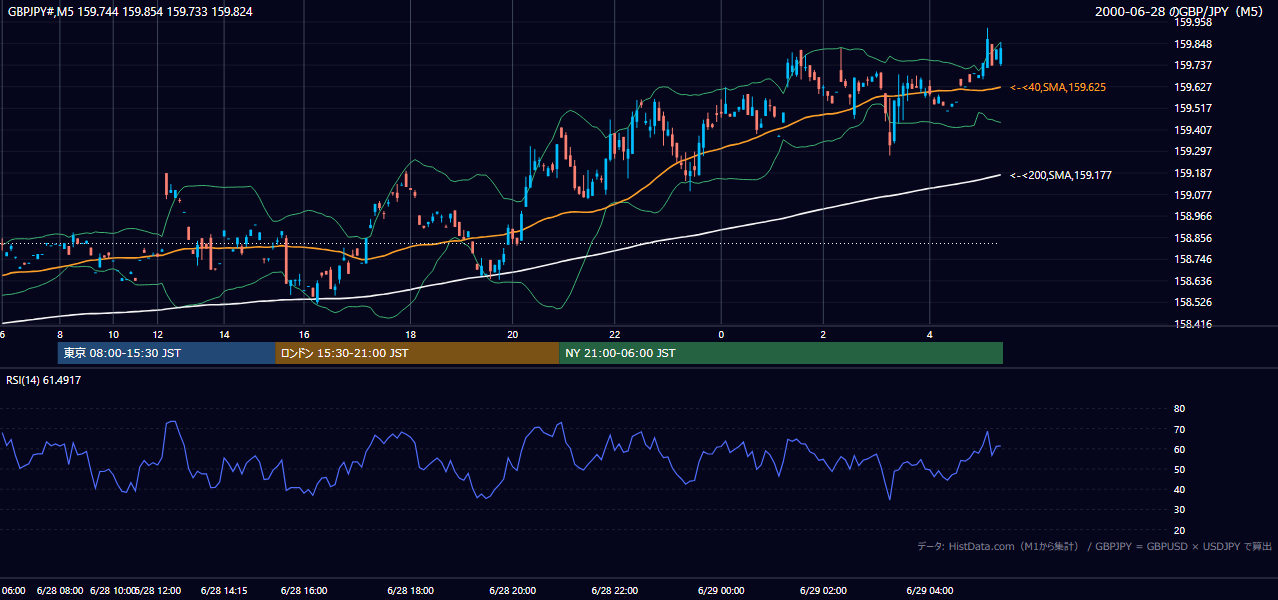Screen dimensions: 1278x600
Task: Click price axis value 159.848
Action: point(1193,44)
